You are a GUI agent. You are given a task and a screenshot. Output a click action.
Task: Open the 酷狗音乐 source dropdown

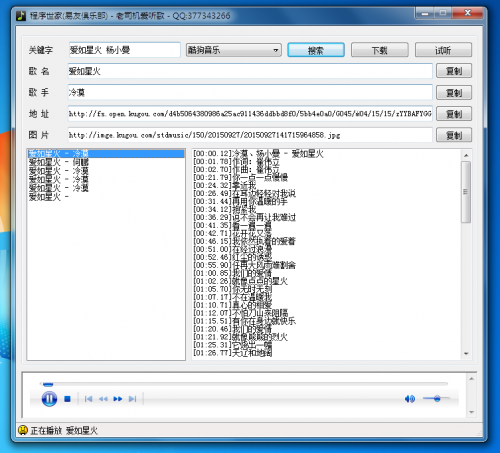233,50
